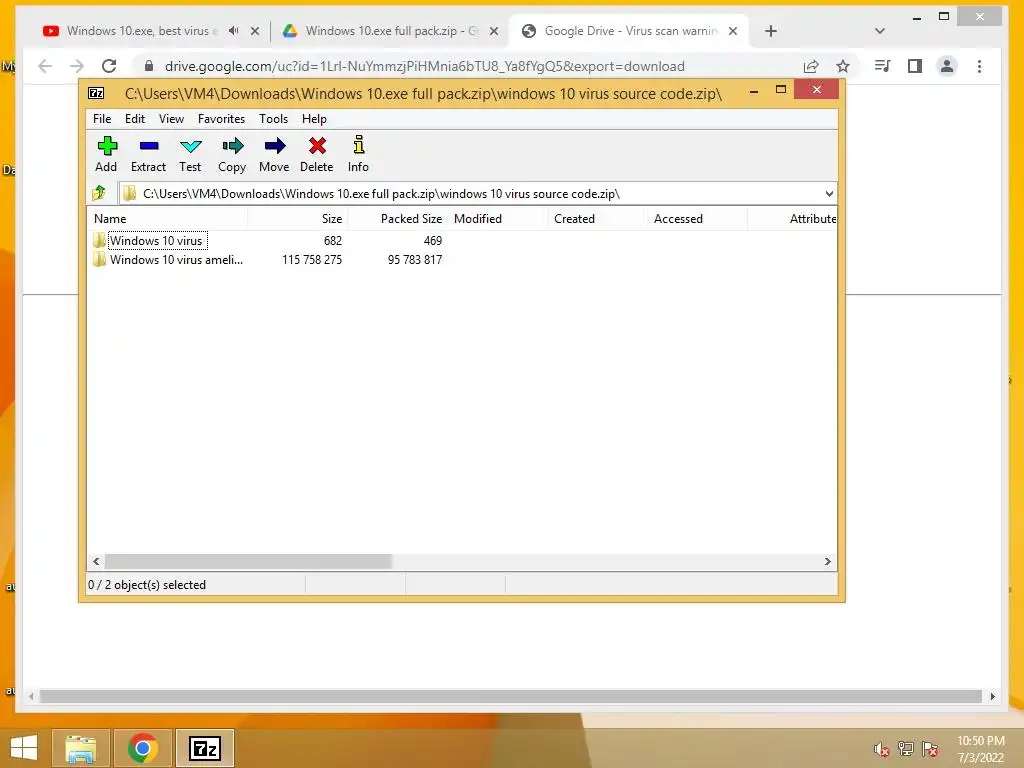Open the Chrome tab search chevron
1024x768 pixels.
click(880, 31)
